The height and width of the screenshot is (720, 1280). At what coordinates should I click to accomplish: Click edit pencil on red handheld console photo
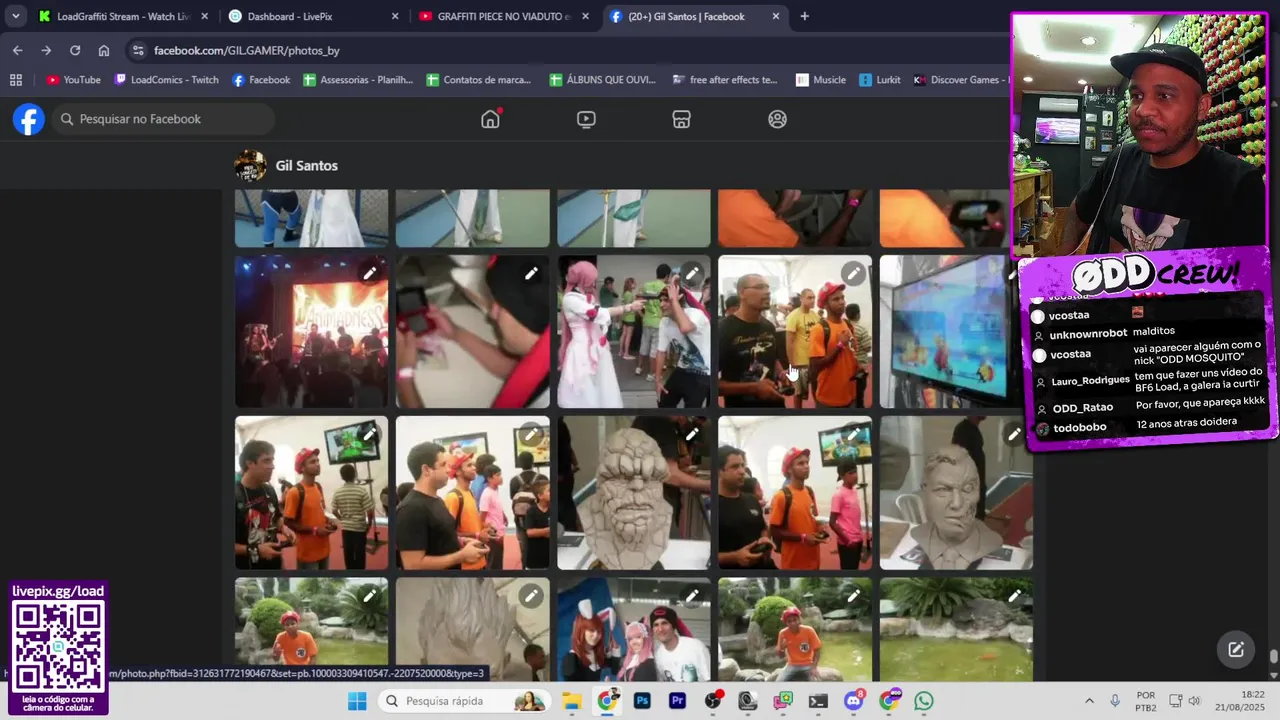(x=531, y=273)
